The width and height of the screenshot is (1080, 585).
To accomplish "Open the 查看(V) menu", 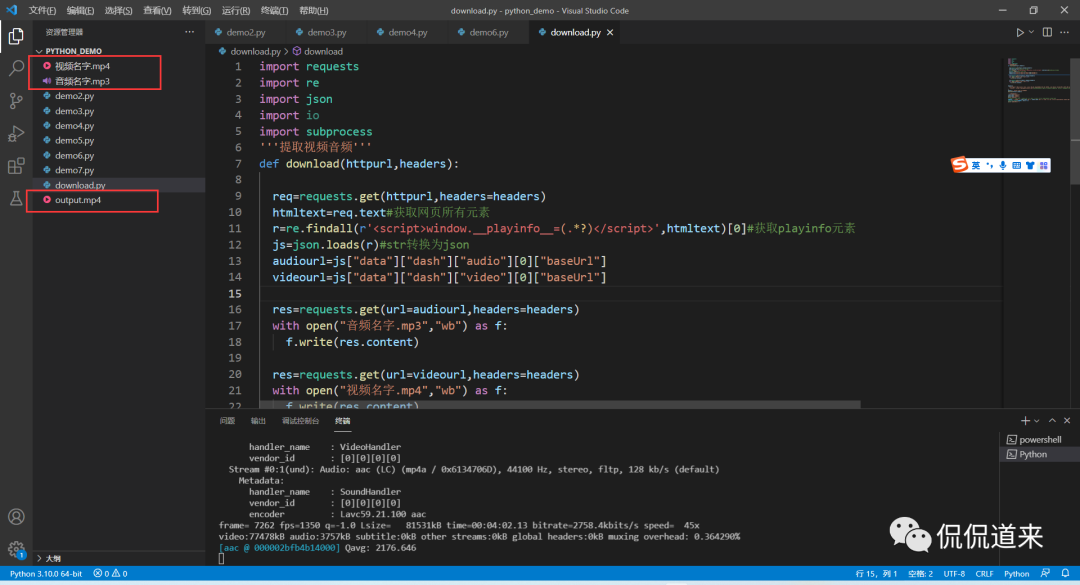I will (157, 10).
